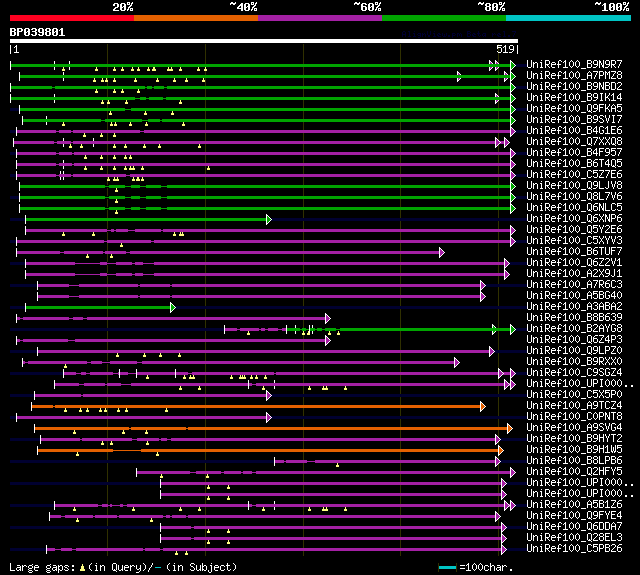Click the BP039801 query name
This screenshot has height=575, width=640.
tap(37, 32)
